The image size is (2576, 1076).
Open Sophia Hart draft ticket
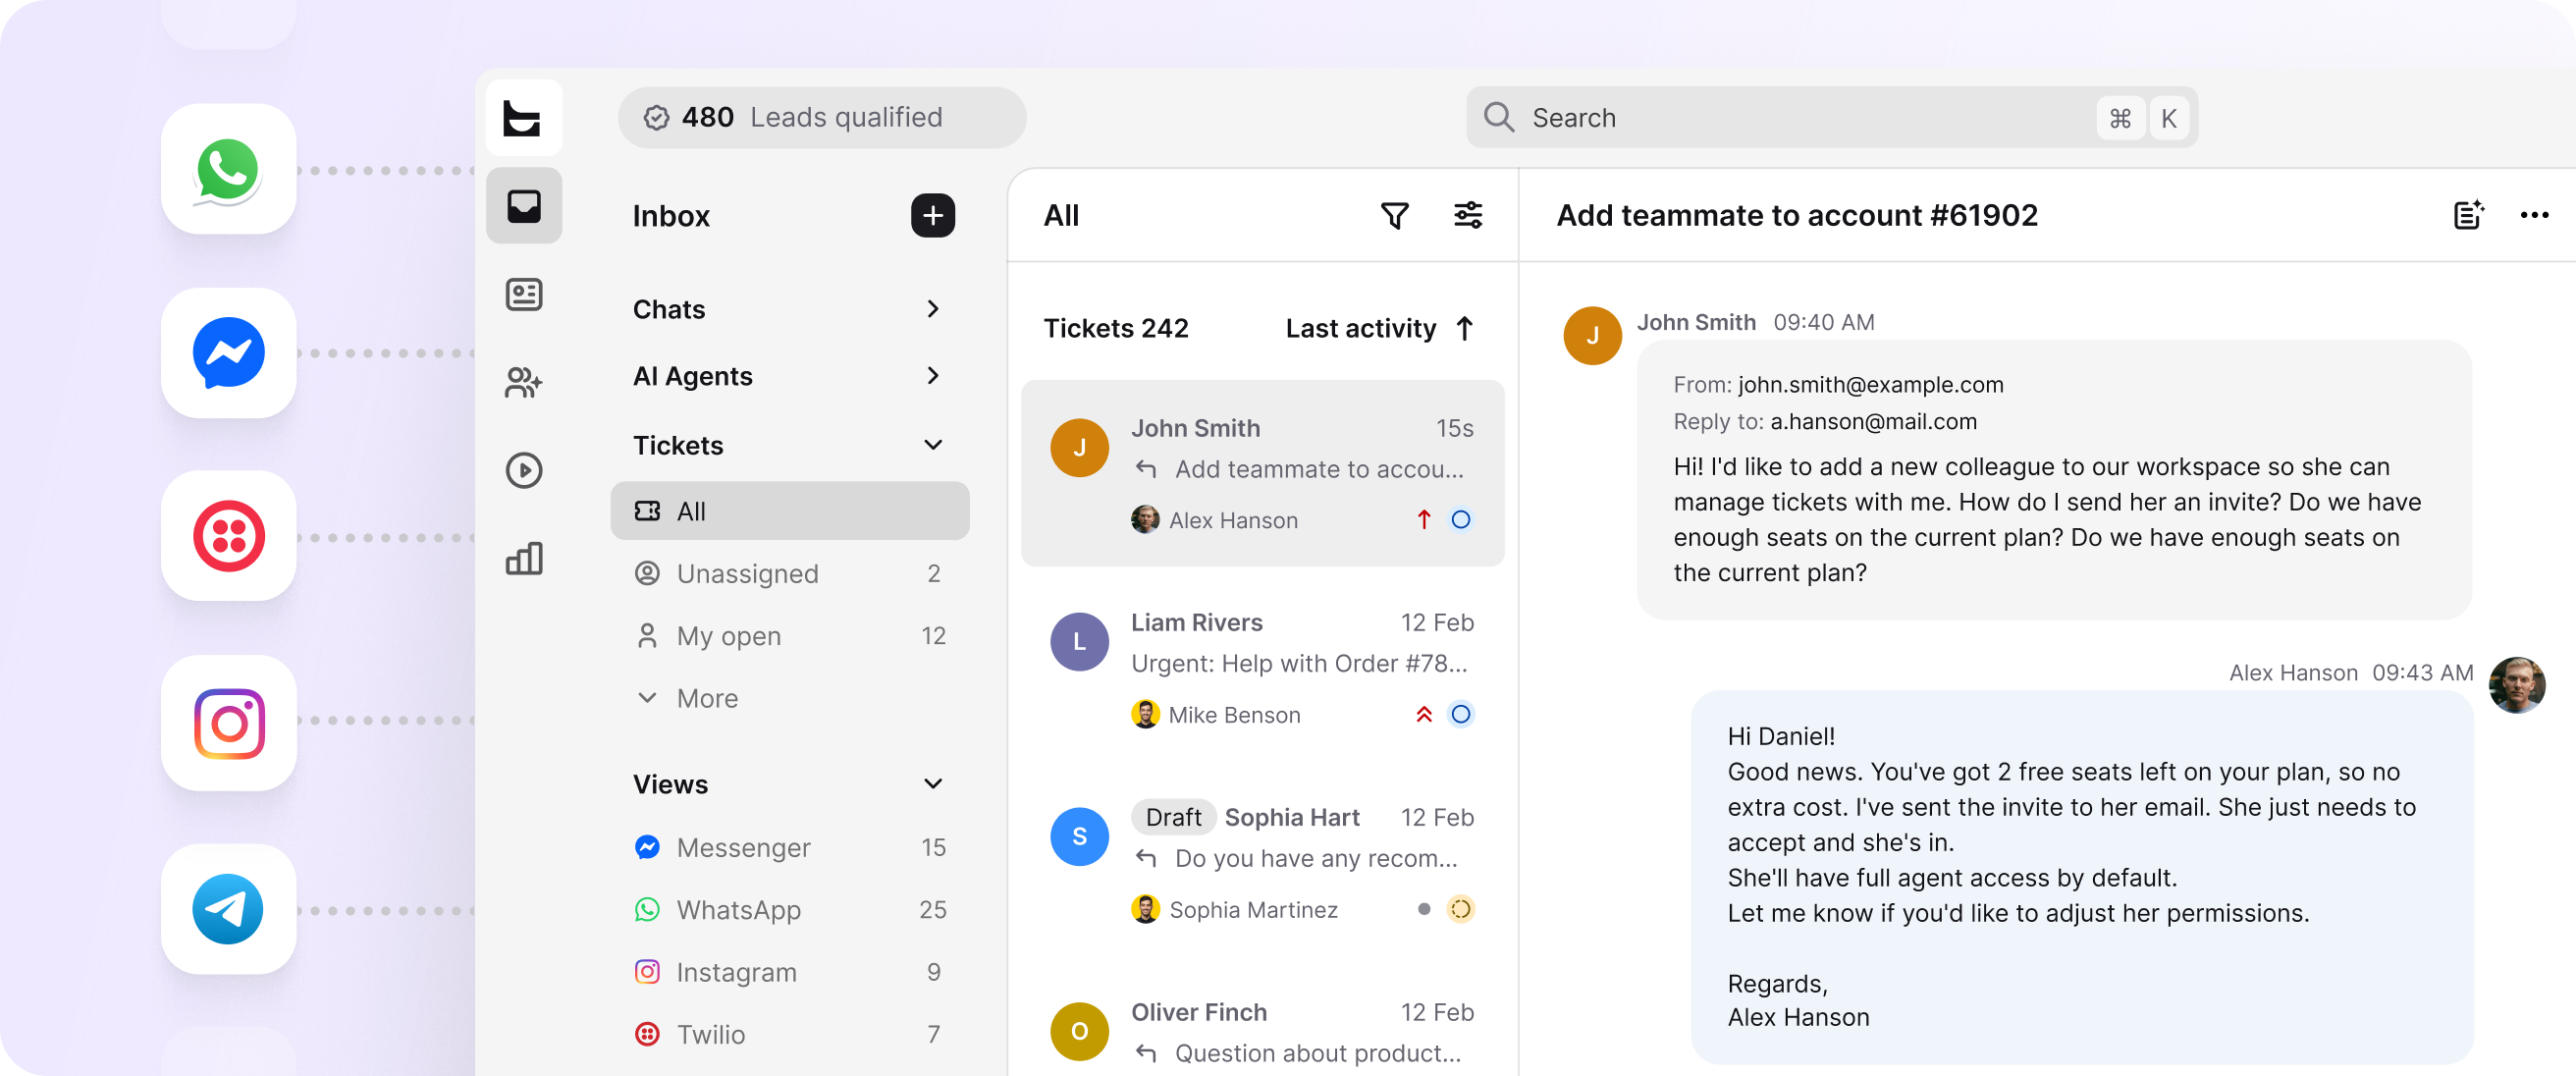tap(1262, 862)
